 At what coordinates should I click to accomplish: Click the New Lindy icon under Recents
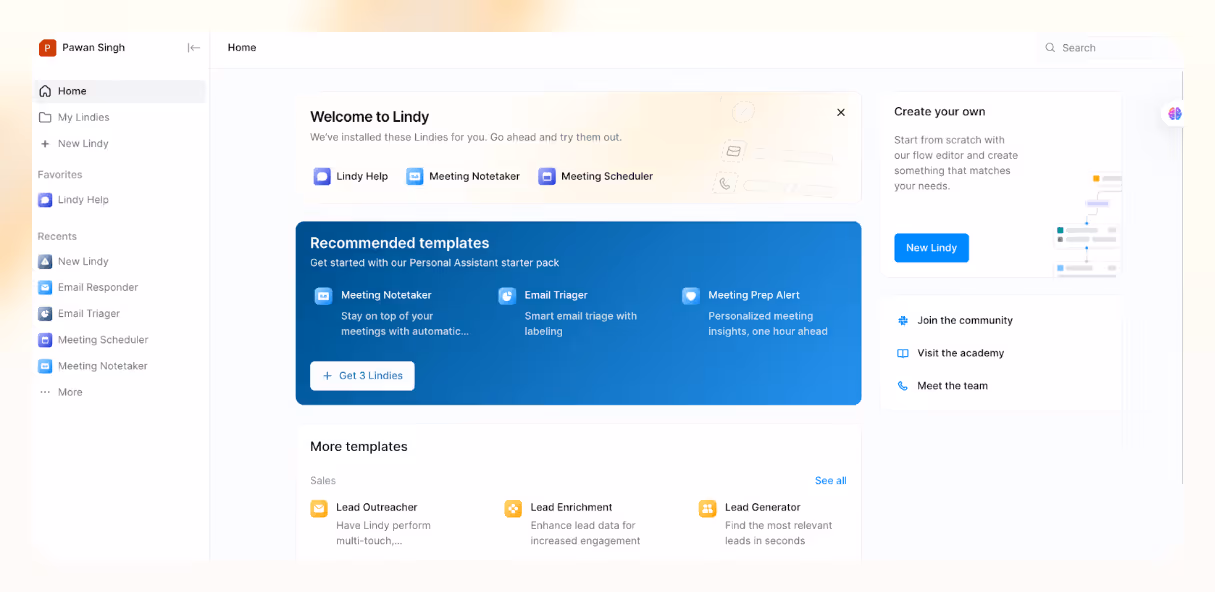point(45,262)
